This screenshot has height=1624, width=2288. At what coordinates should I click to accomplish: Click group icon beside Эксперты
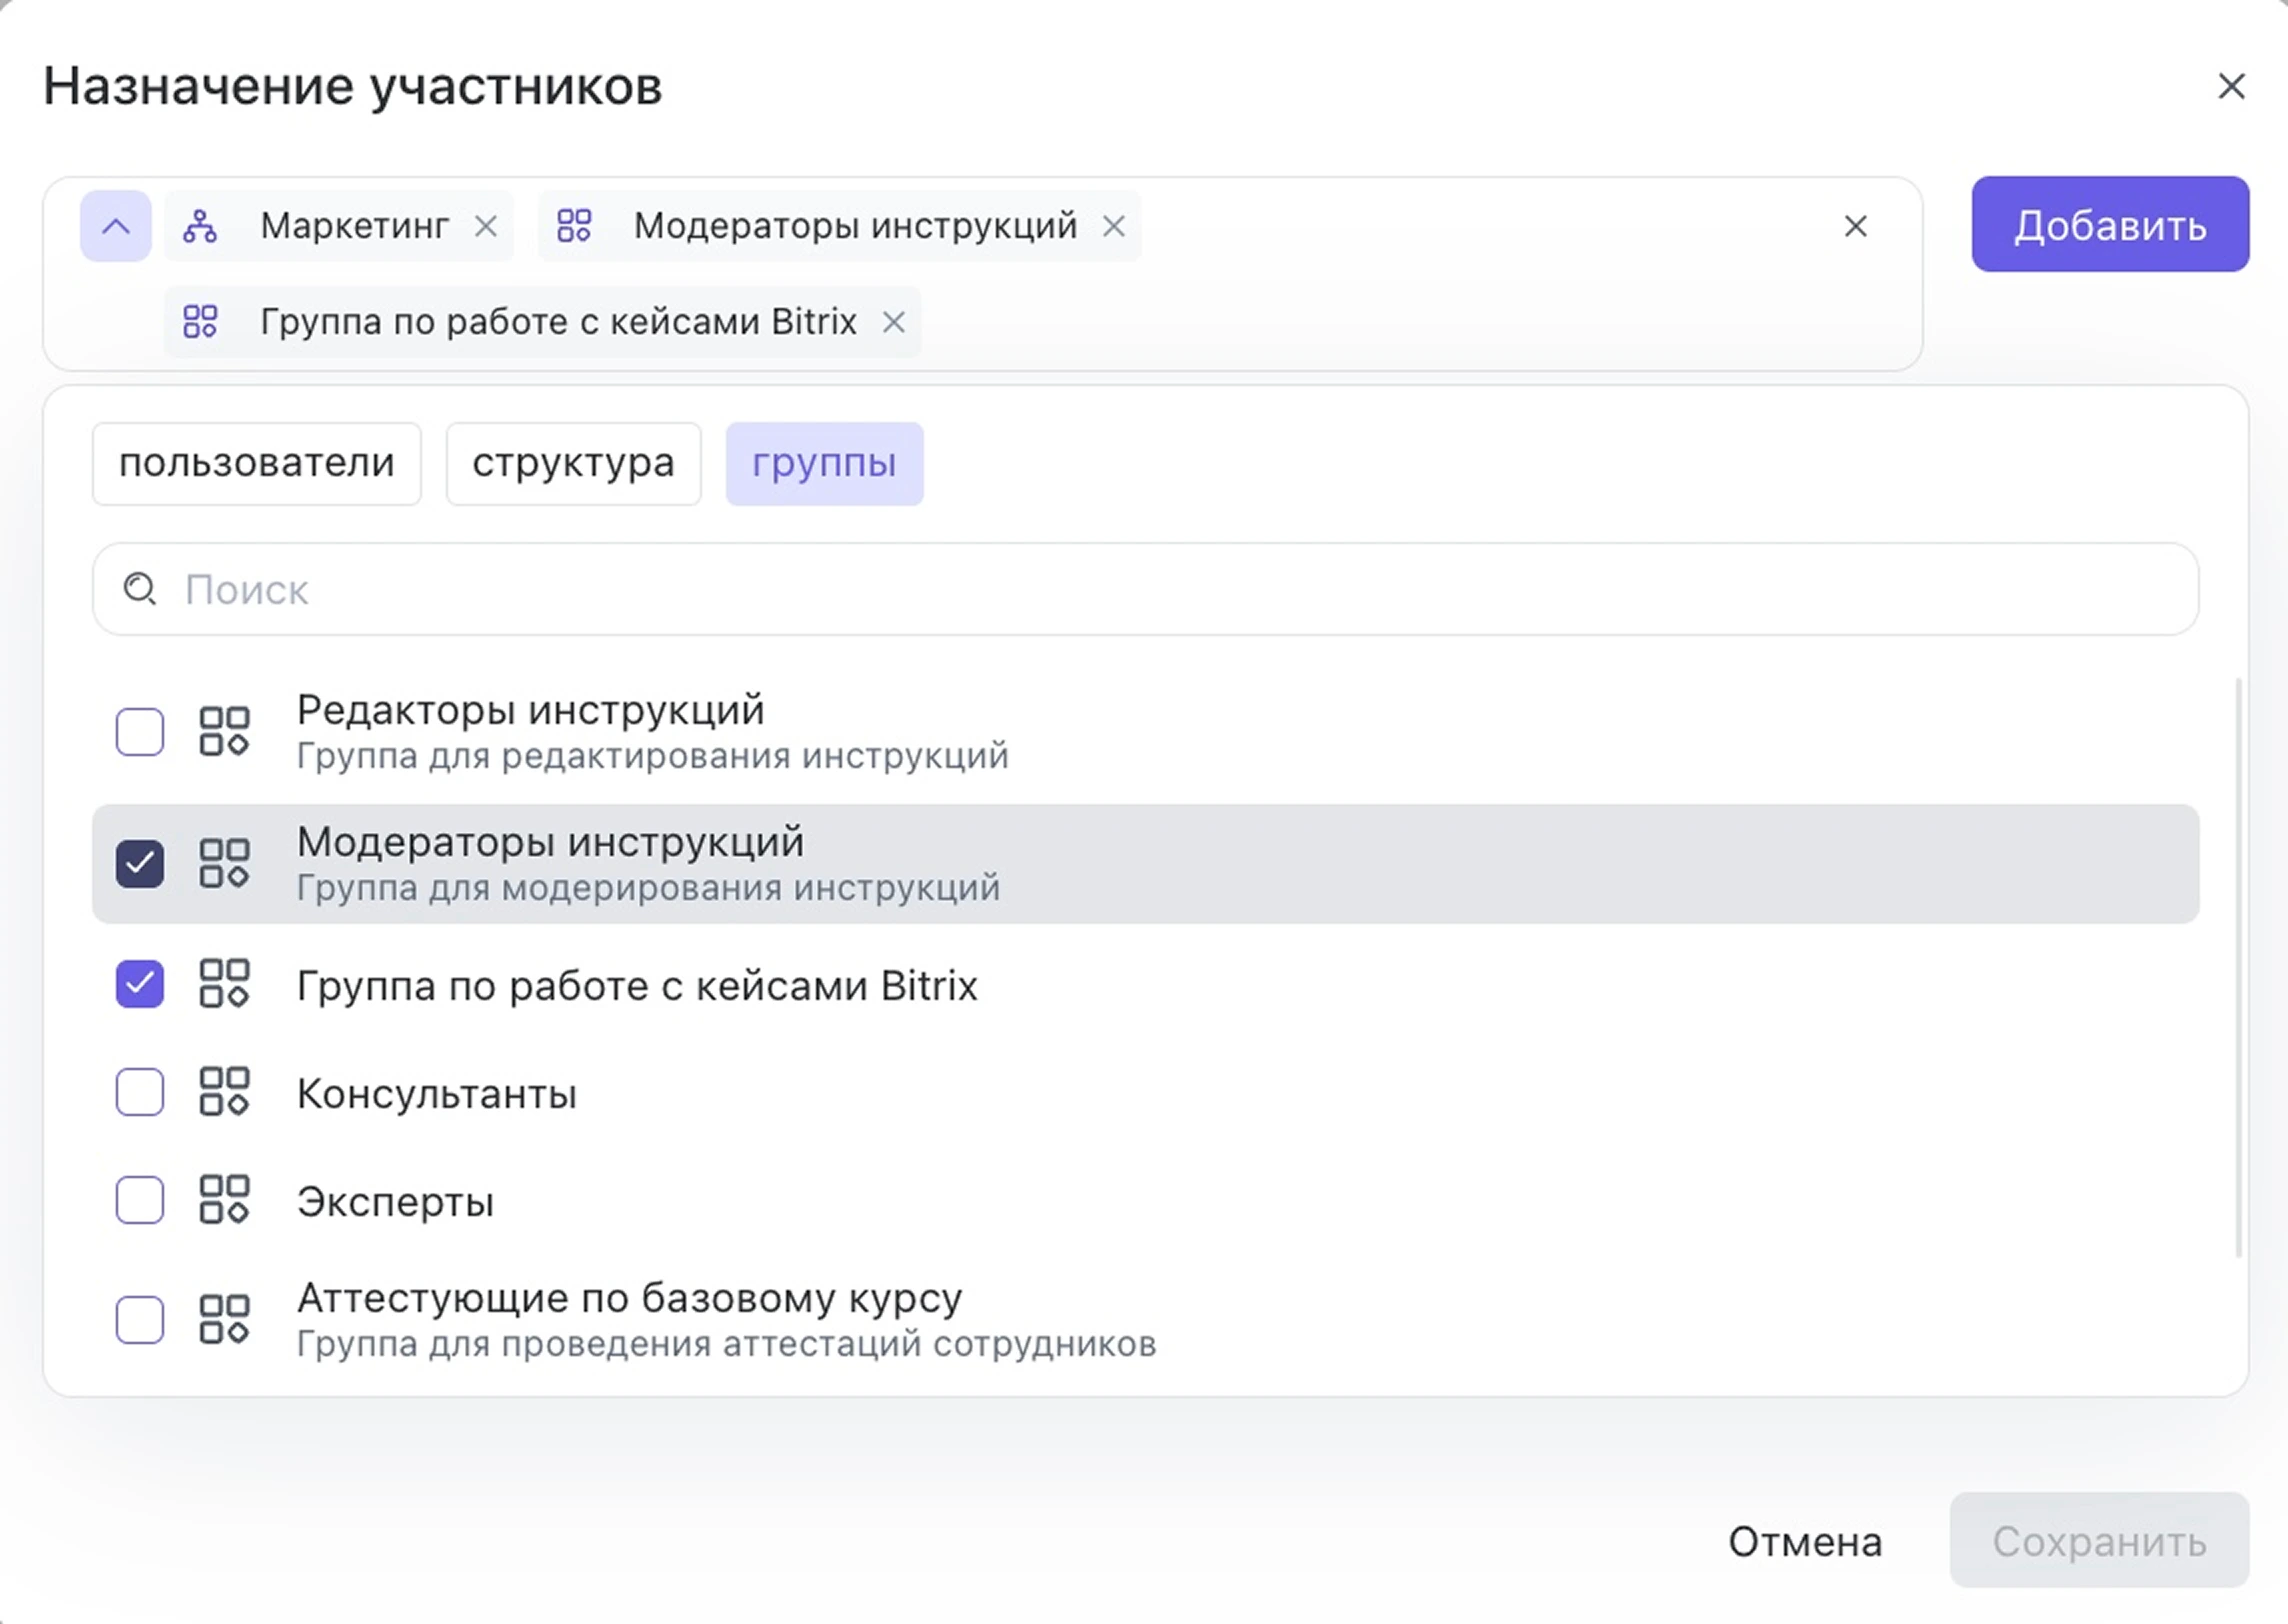click(x=224, y=1199)
